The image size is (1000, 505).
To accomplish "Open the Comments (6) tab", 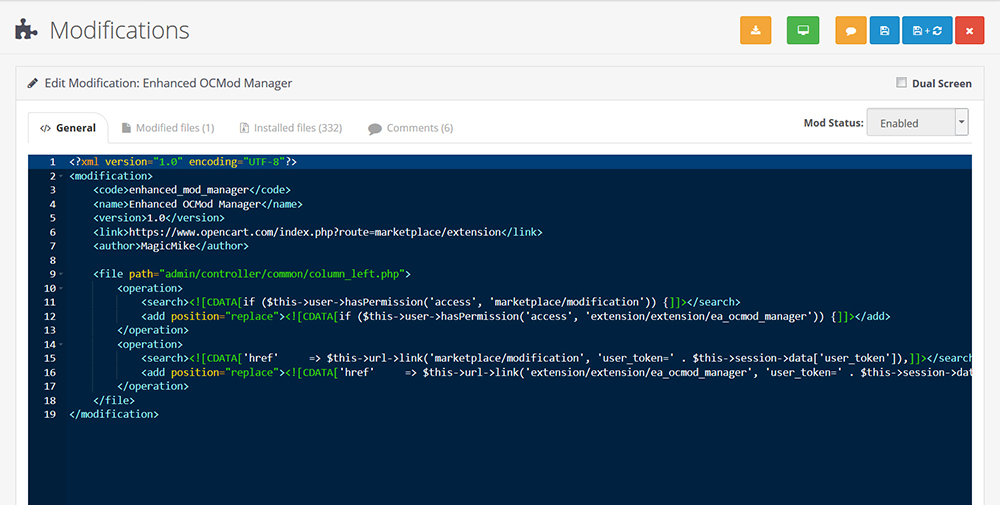I will coord(411,128).
